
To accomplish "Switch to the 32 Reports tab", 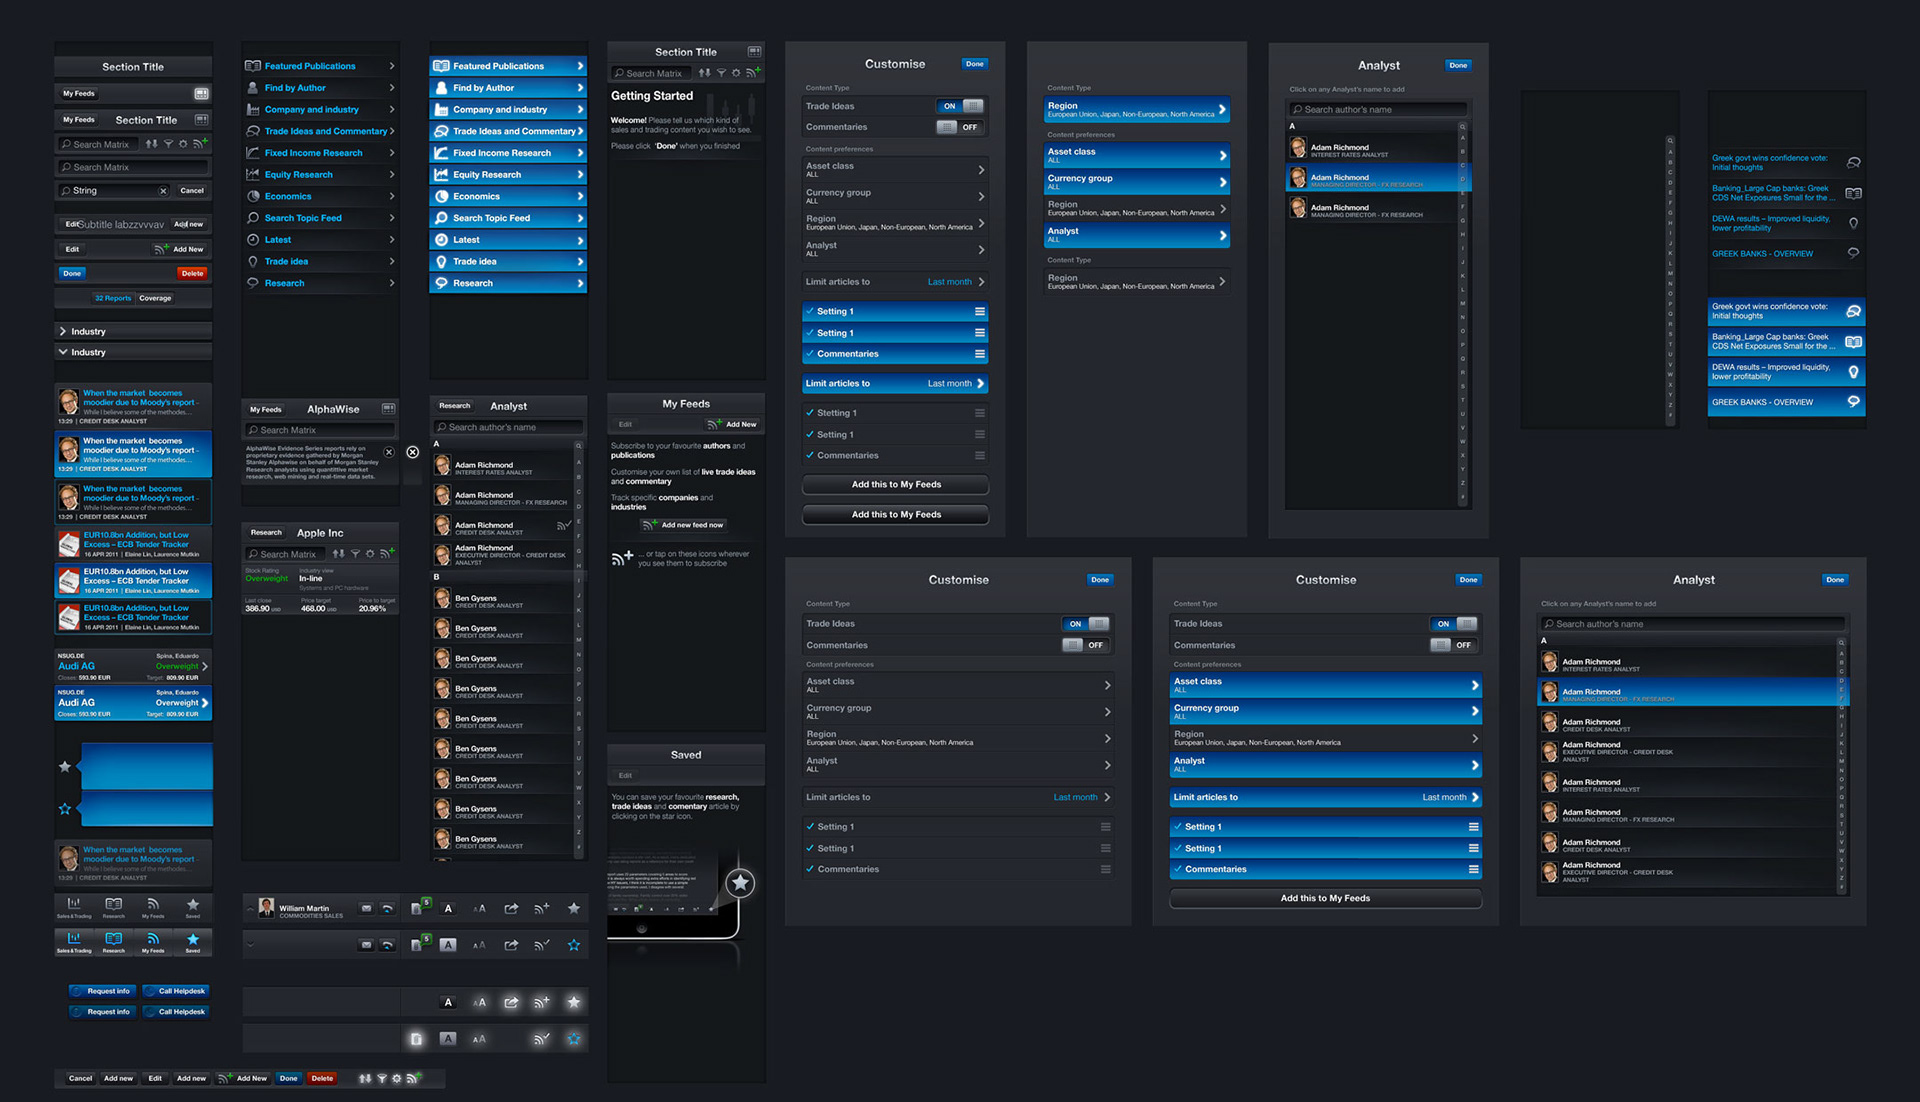I will 113,298.
